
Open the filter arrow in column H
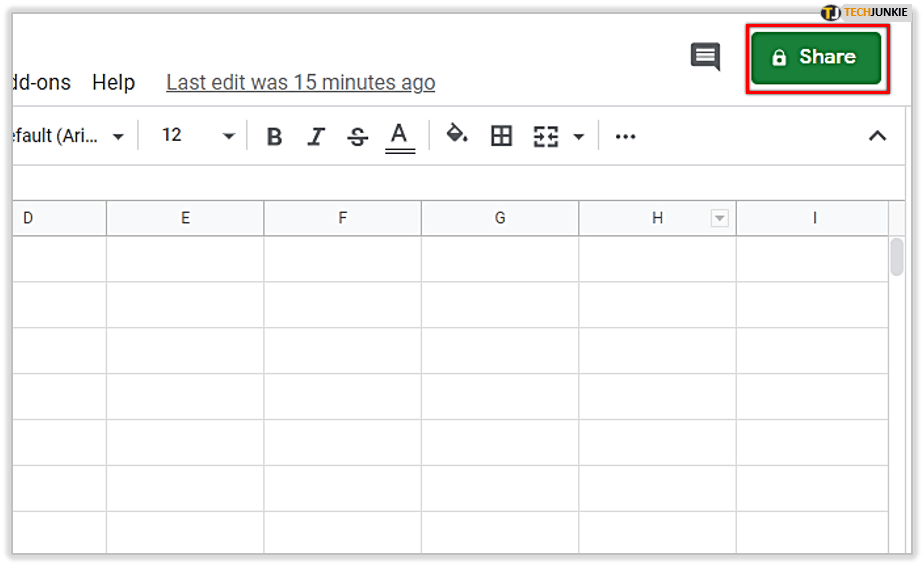[719, 218]
